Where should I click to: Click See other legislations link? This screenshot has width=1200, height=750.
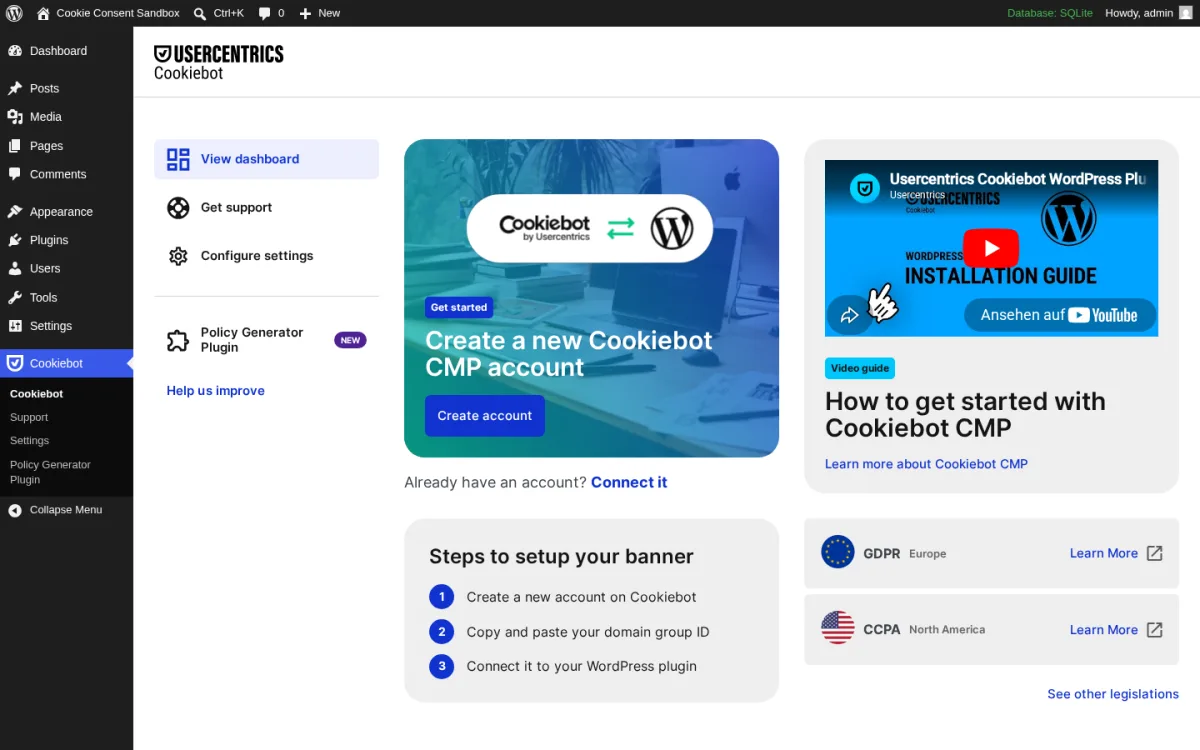(x=1113, y=694)
